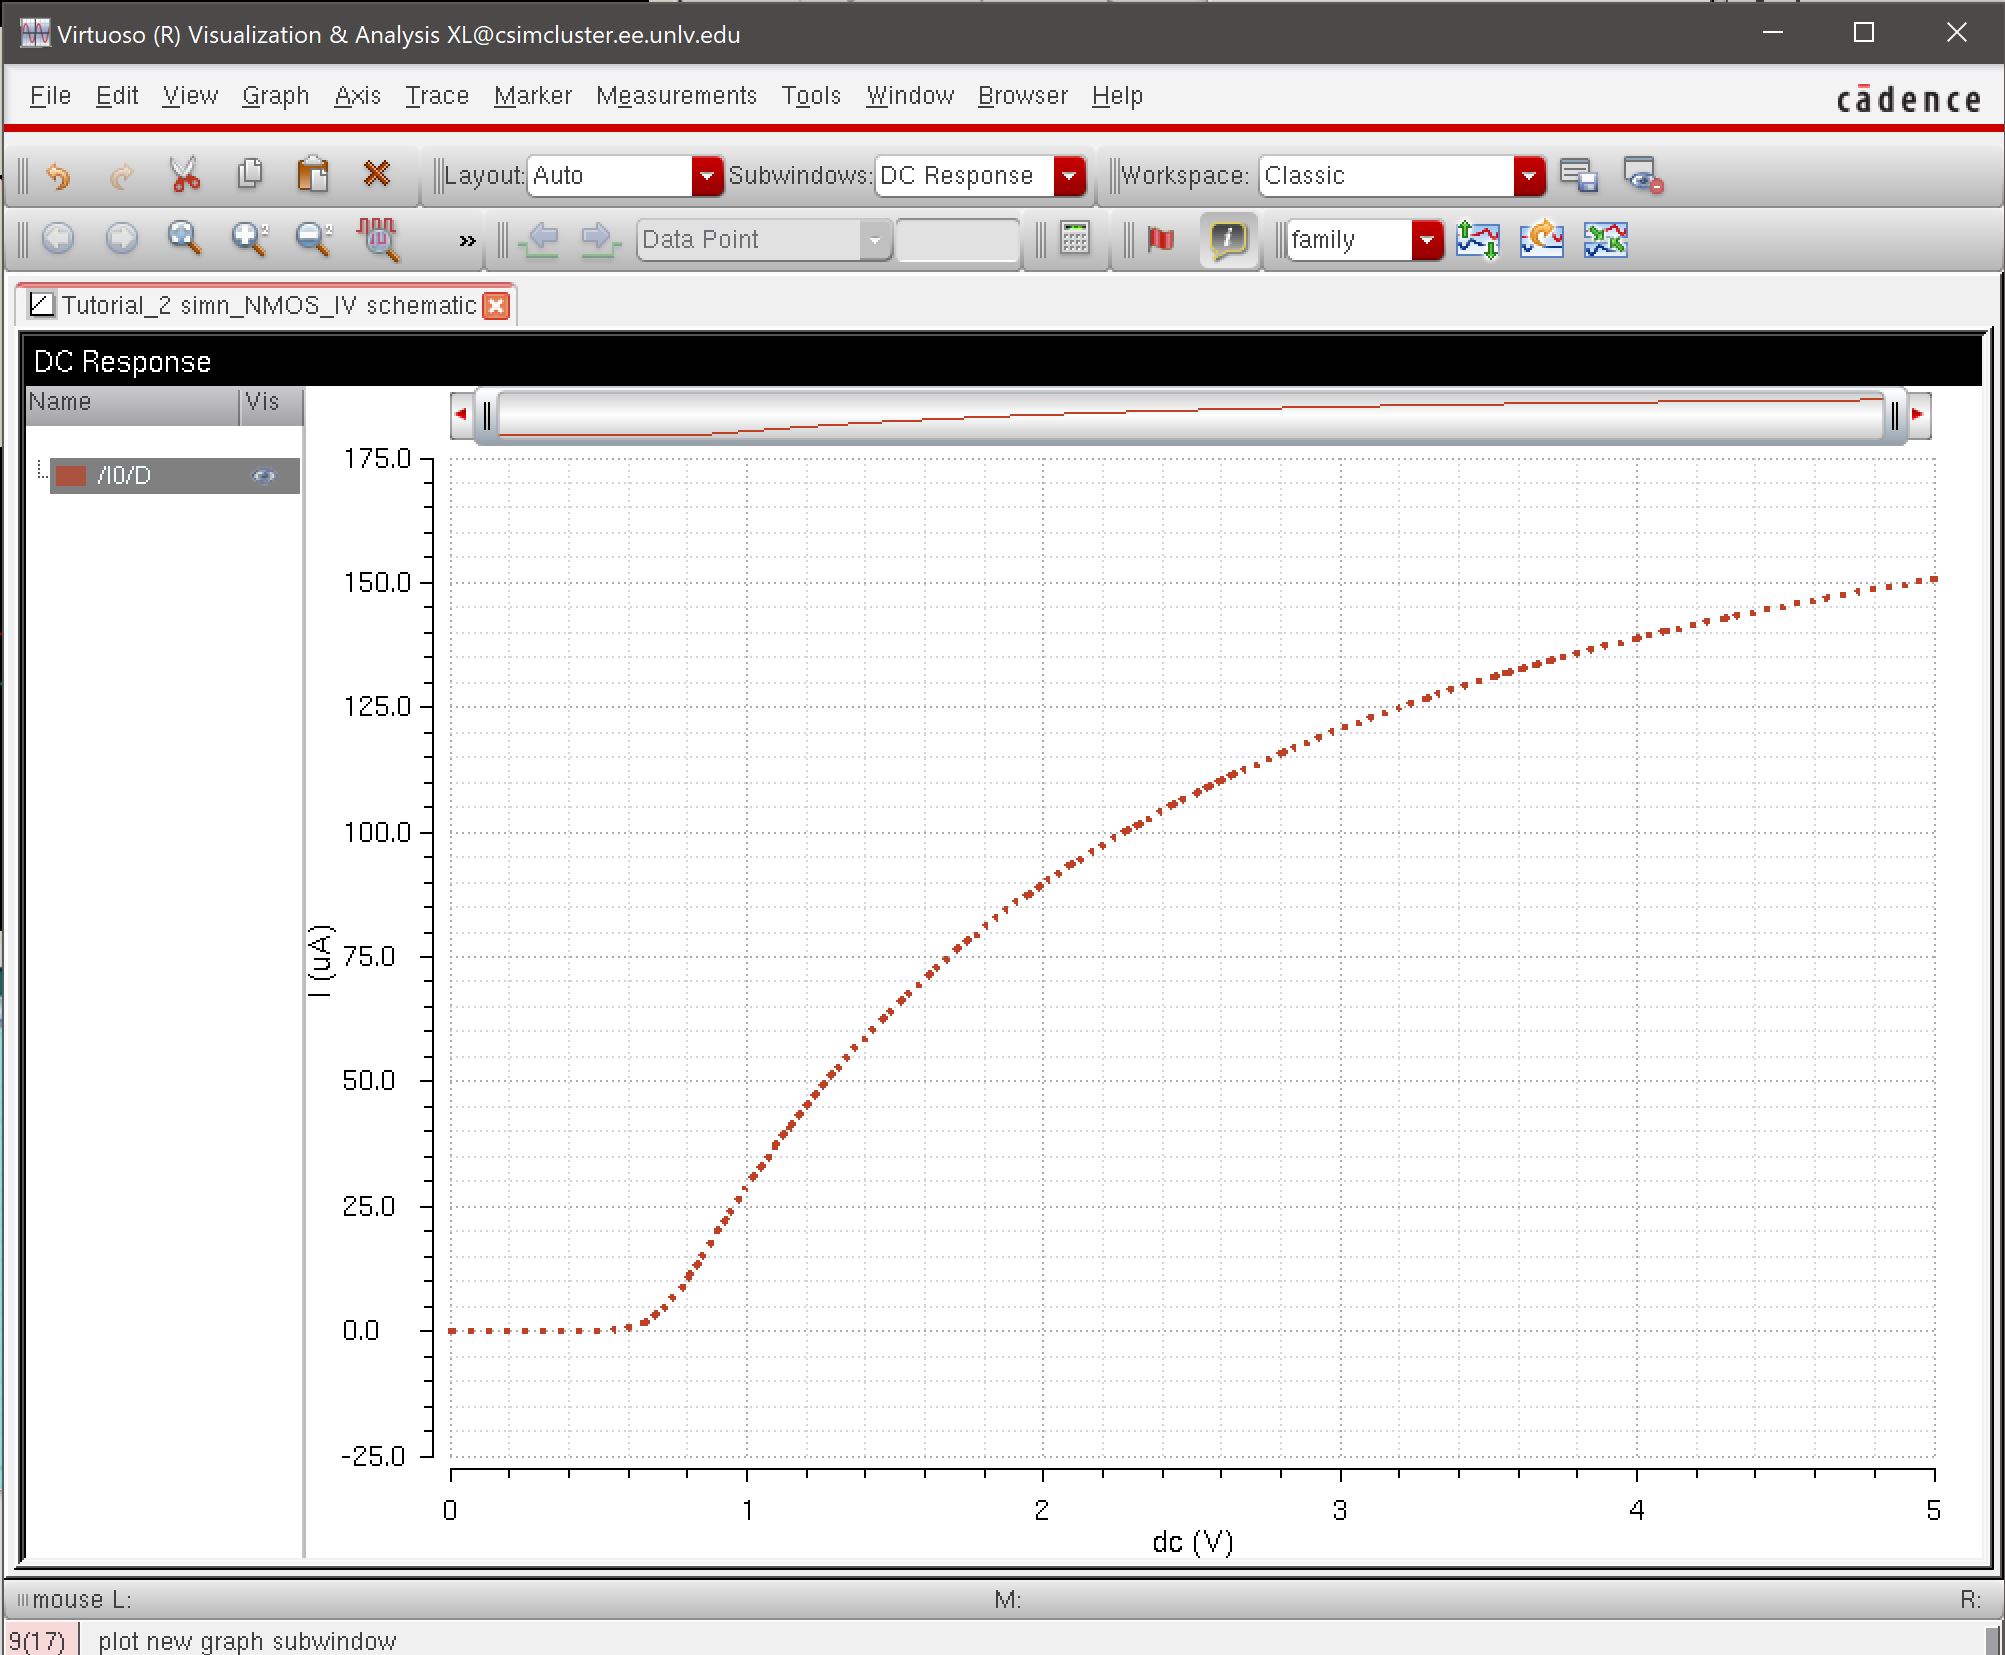
Task: Click the Redo arrow icon
Action: [121, 176]
